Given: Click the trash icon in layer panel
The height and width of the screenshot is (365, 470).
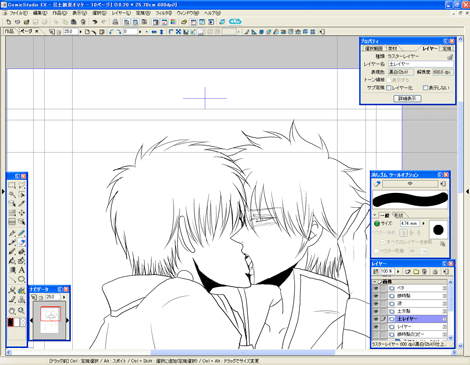Looking at the screenshot, I should click(424, 272).
